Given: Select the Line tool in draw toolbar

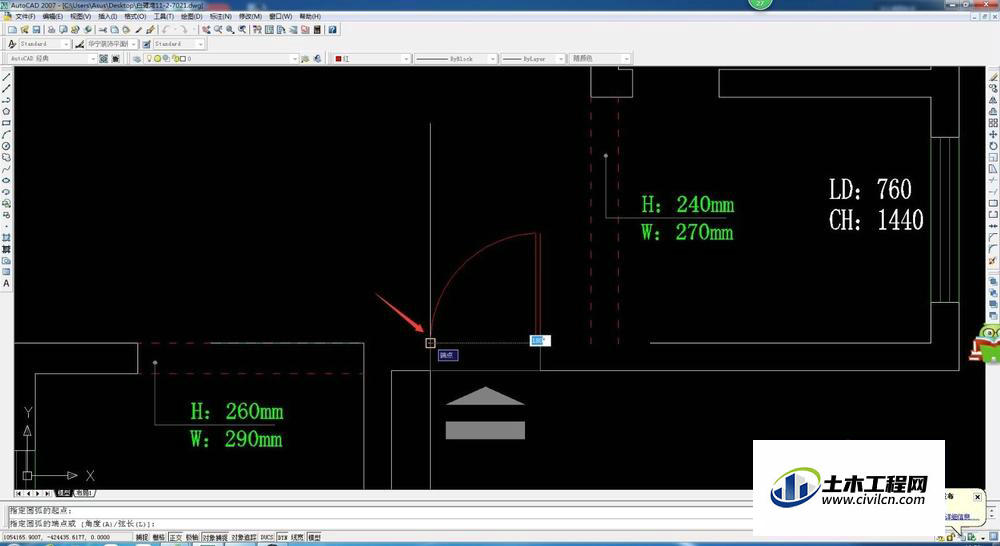Looking at the screenshot, I should (6, 77).
